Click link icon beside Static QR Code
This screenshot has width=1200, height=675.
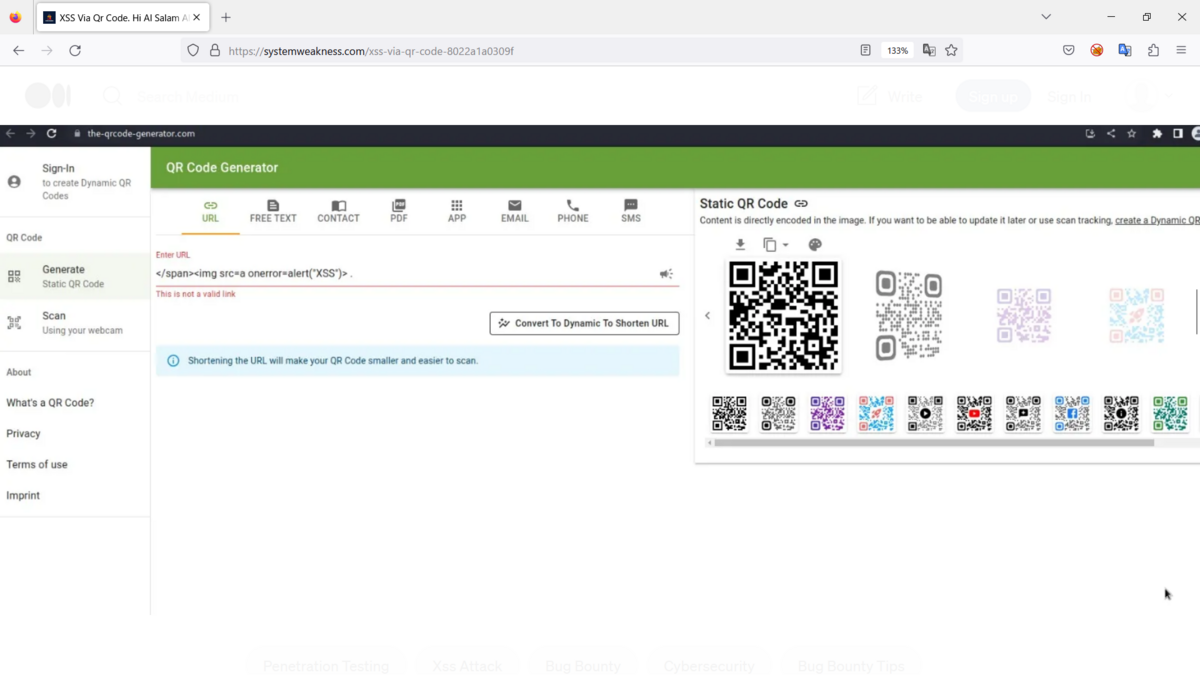click(x=801, y=204)
